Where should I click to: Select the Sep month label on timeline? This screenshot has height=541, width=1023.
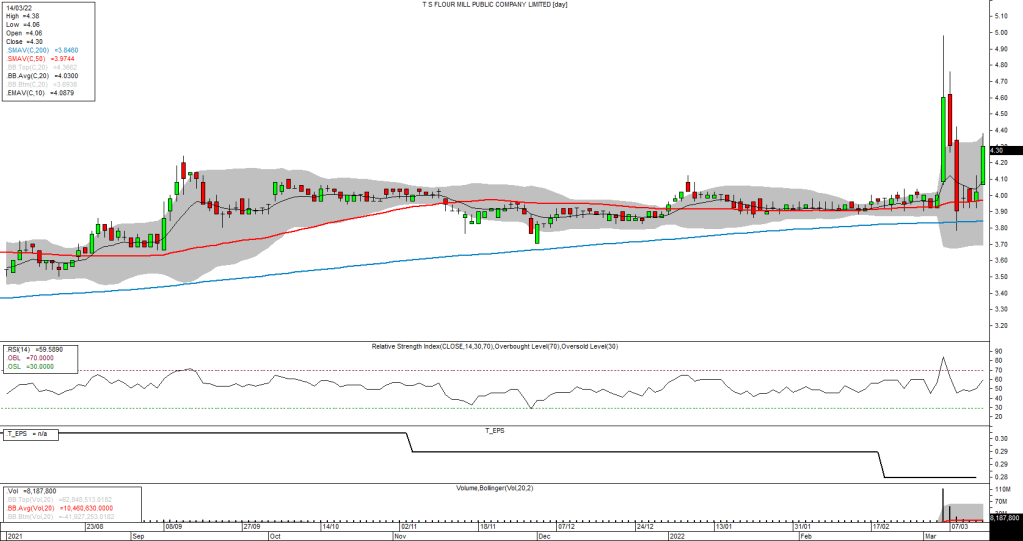coord(140,535)
